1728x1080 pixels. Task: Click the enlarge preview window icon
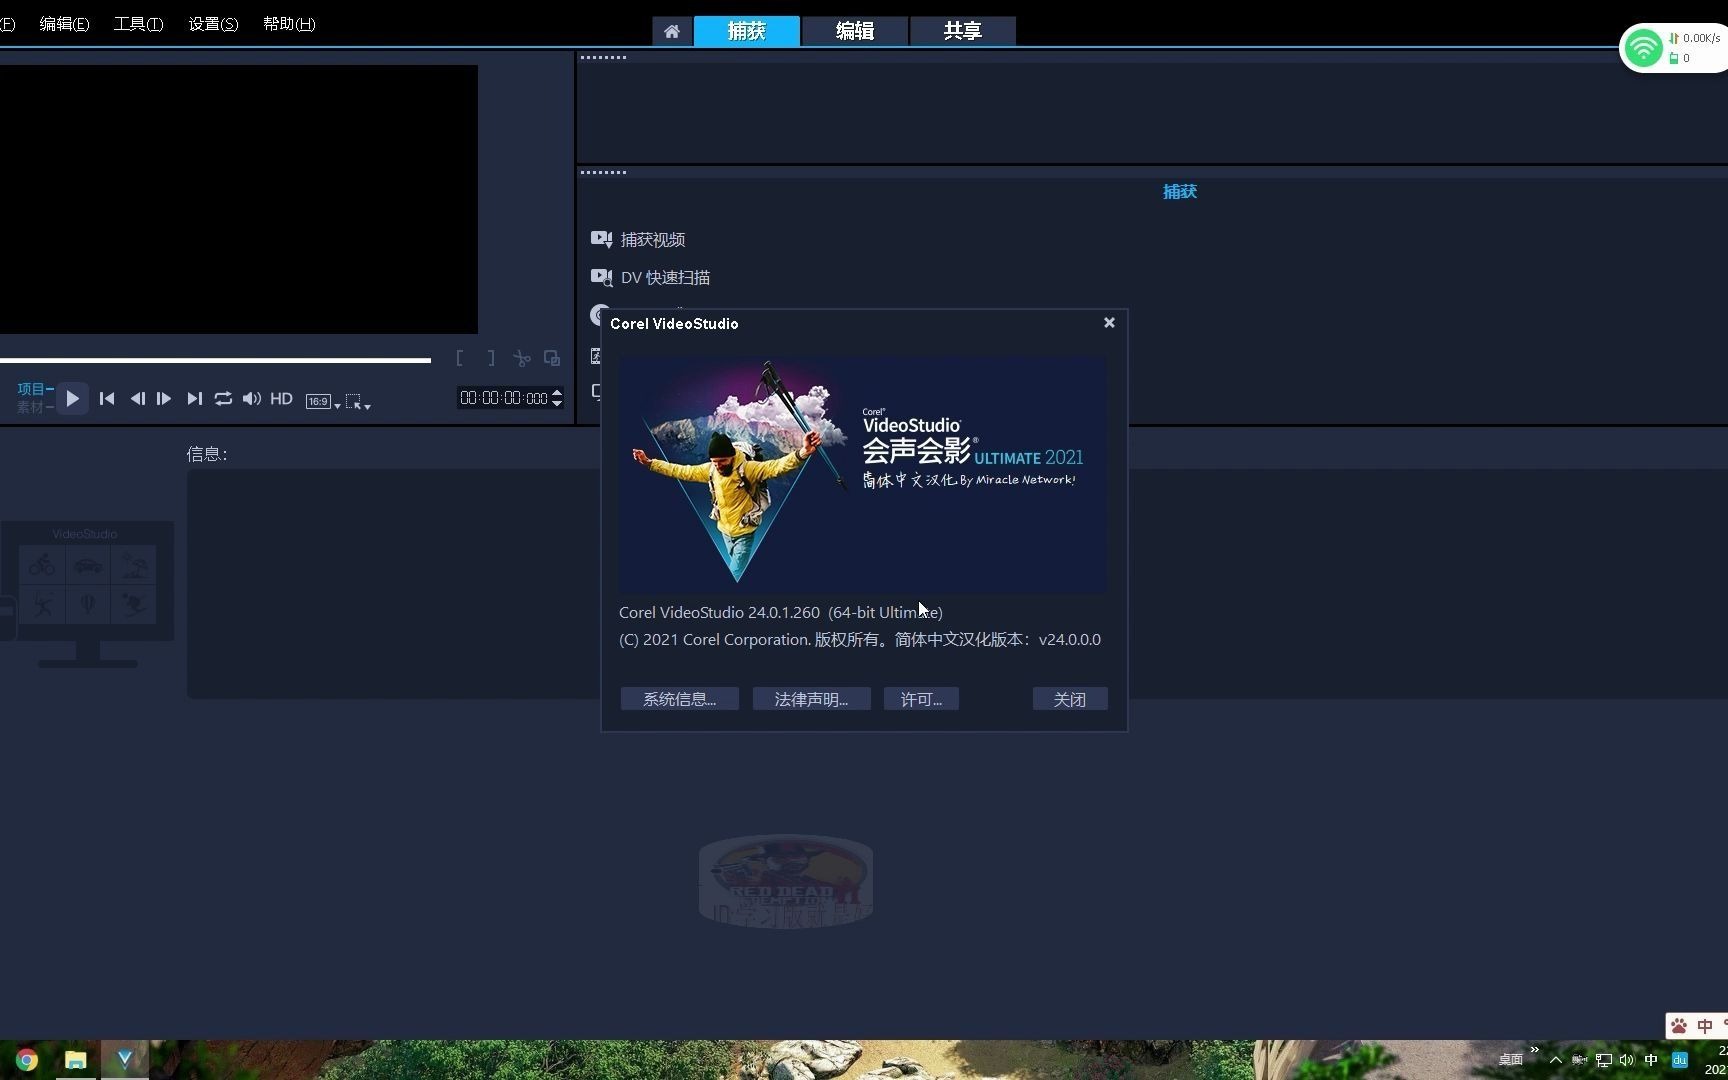point(552,358)
